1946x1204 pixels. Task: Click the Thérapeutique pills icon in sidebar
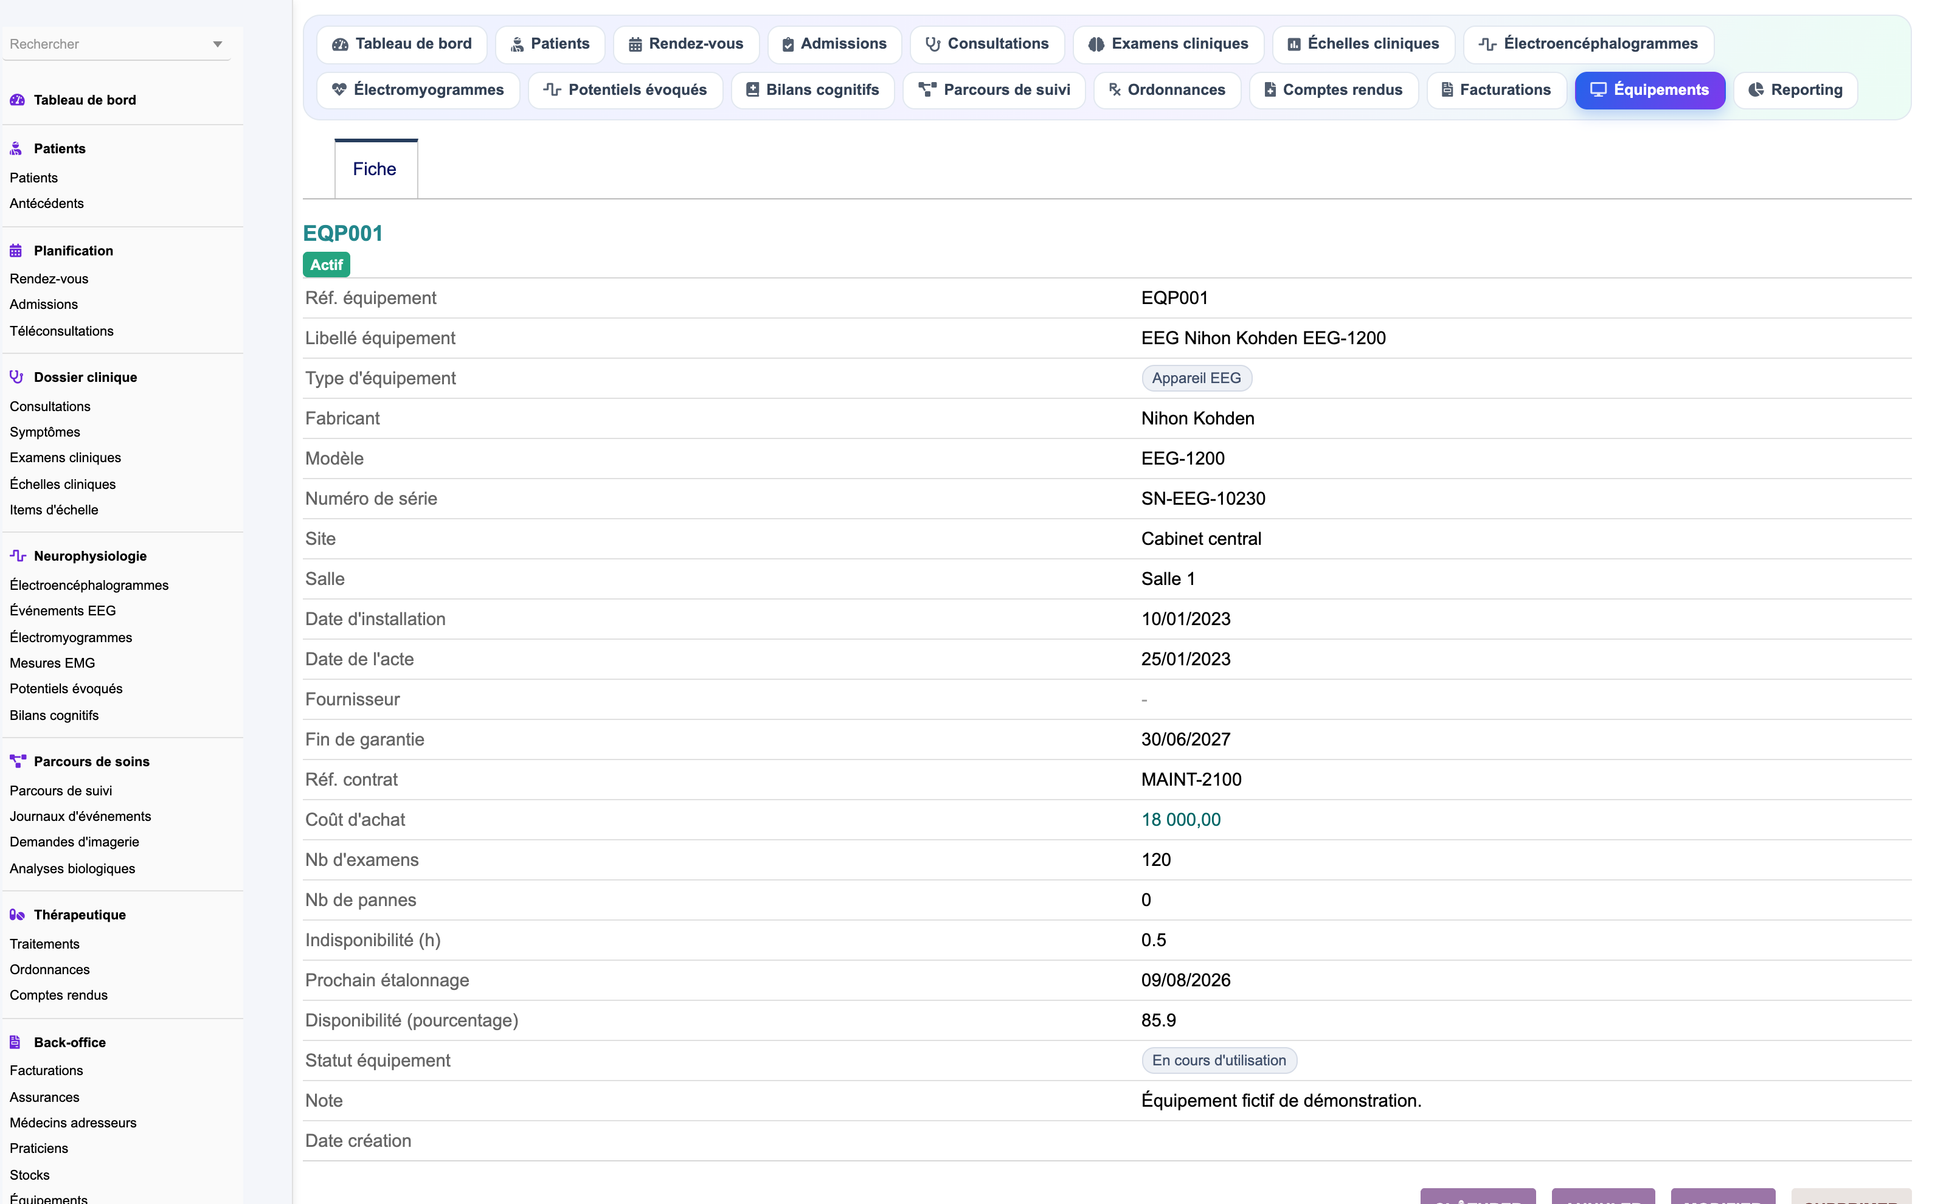tap(17, 915)
